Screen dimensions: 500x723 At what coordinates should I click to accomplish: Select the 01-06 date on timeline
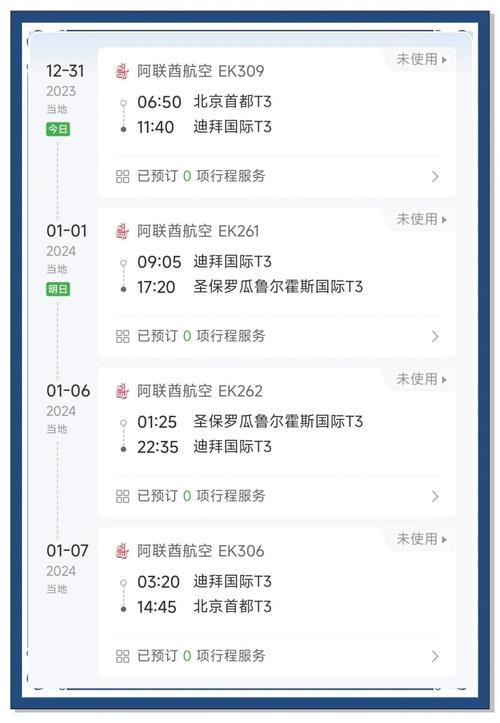click(68, 391)
